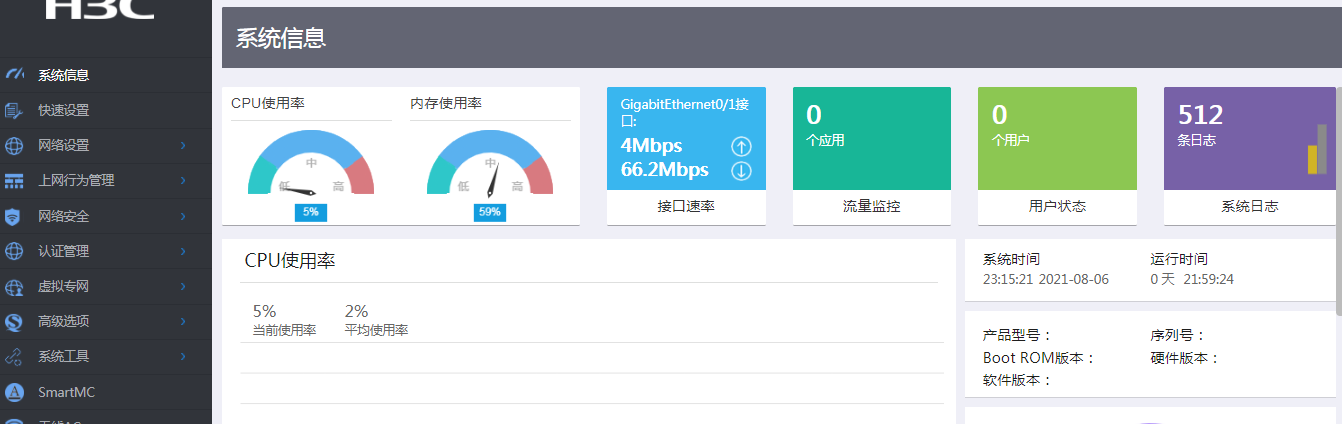The width and height of the screenshot is (1342, 424).
Task: Click the H3C logo
Action: (99, 9)
